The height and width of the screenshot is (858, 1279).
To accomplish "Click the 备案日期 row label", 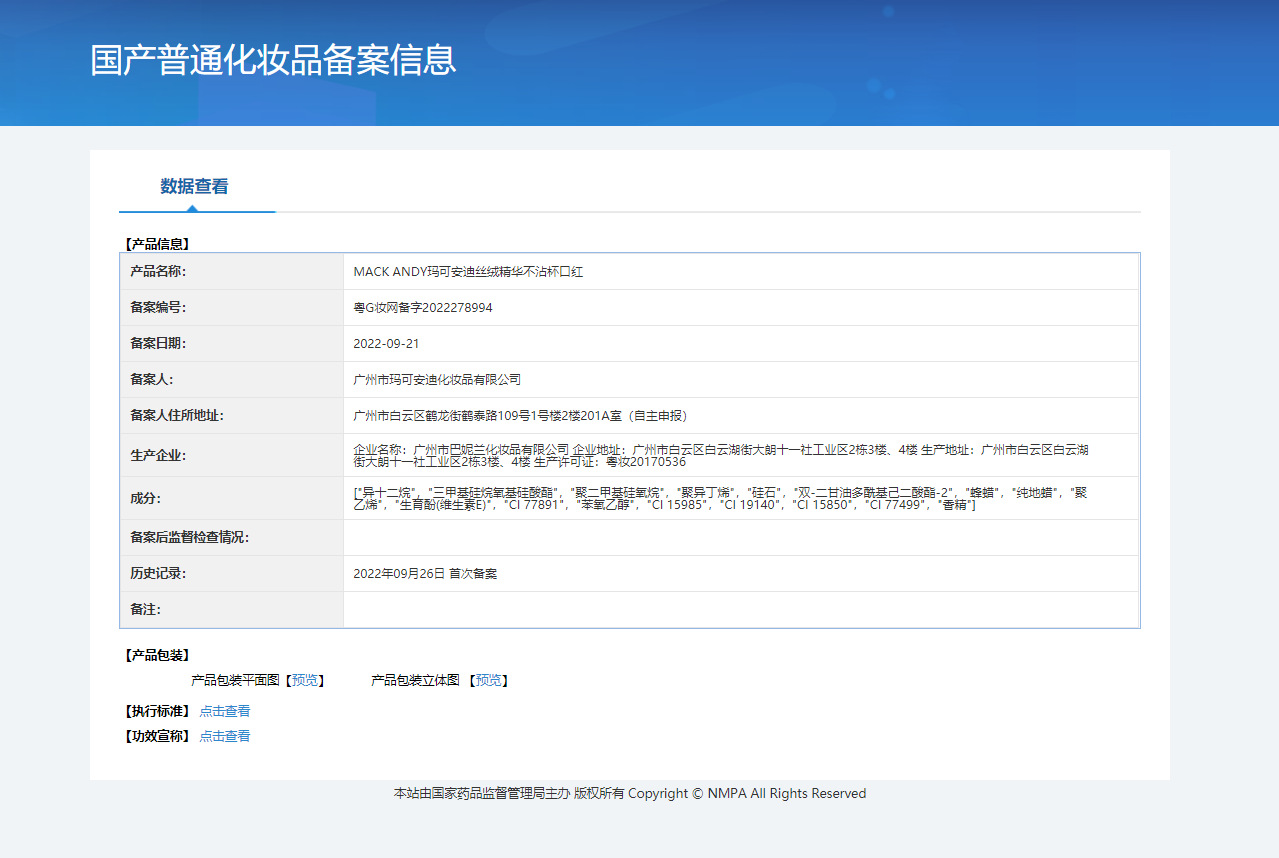I will [x=158, y=344].
